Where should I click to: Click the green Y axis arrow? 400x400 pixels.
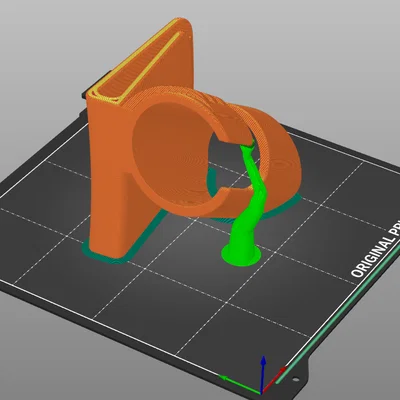pos(239,384)
